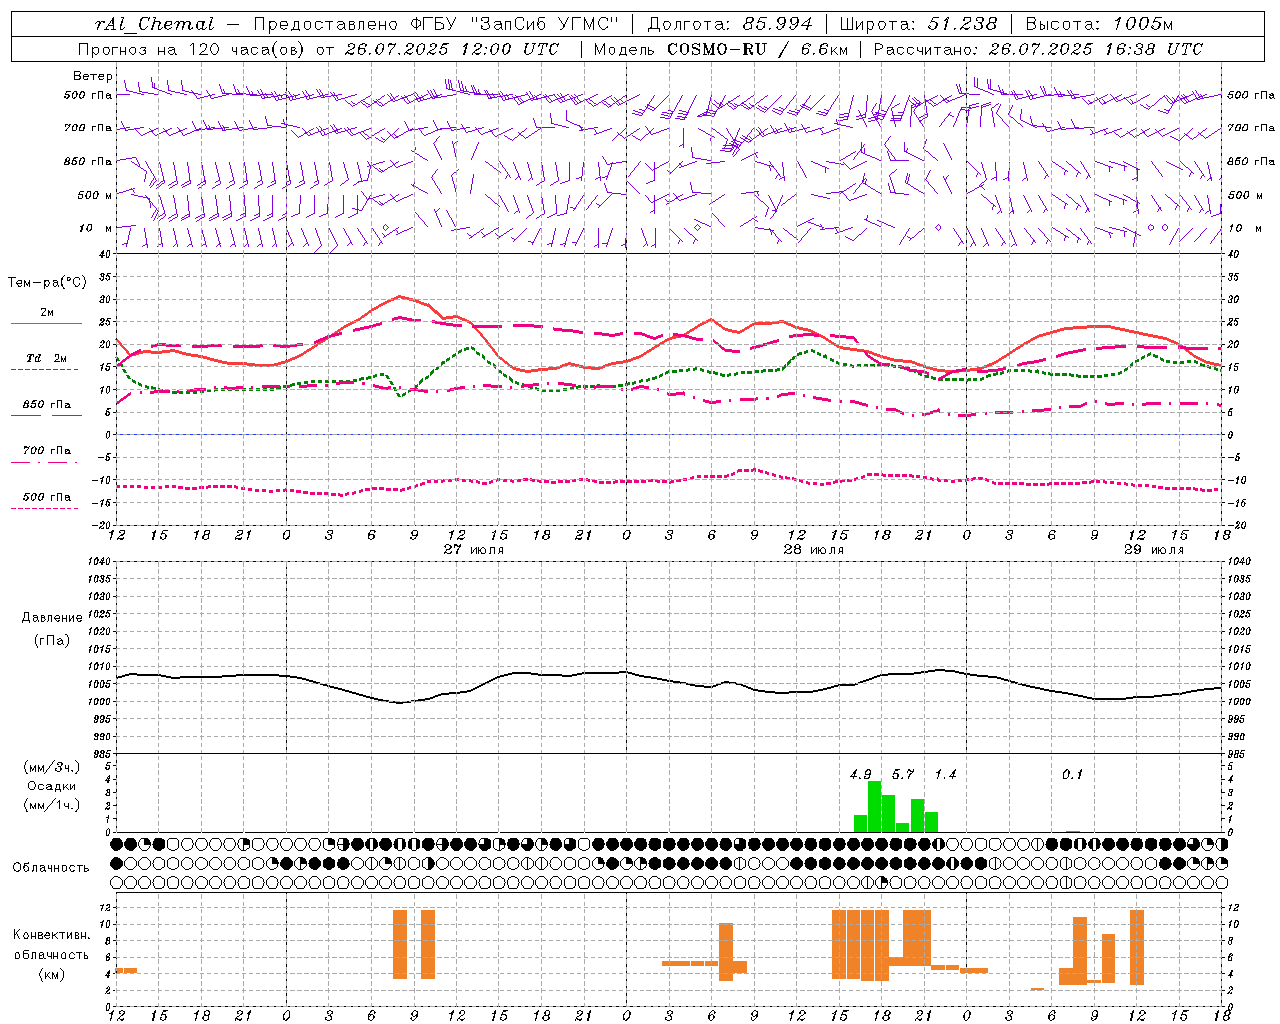The height and width of the screenshot is (1024, 1280).
Task: Click the Конвективн. label of convective cloud panel
Action: pyautogui.click(x=52, y=935)
